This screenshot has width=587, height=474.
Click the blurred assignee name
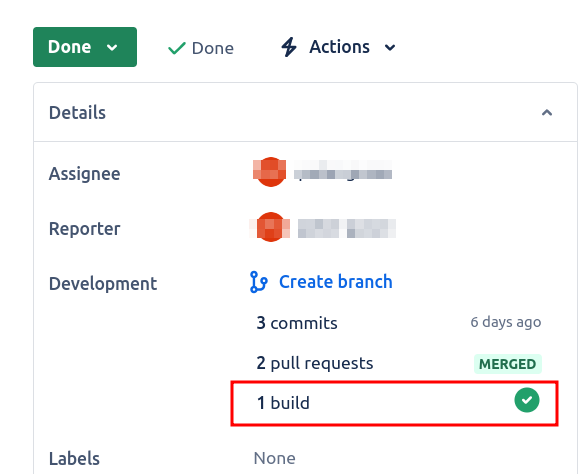[343, 170]
